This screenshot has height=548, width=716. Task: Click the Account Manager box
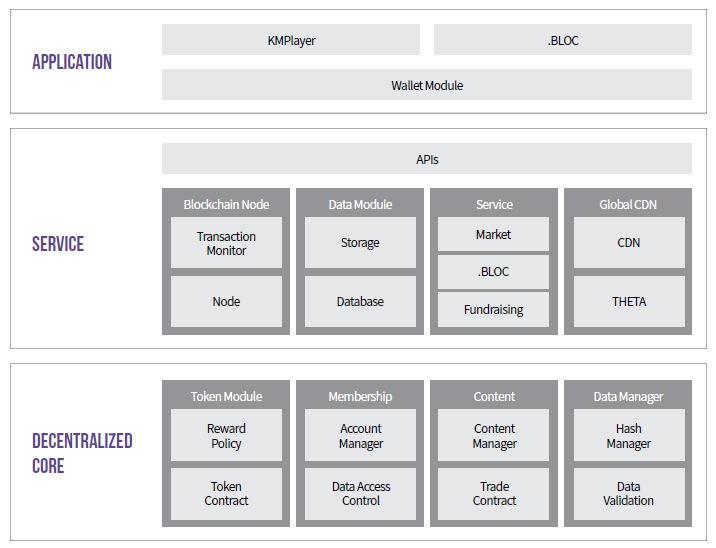pos(360,435)
